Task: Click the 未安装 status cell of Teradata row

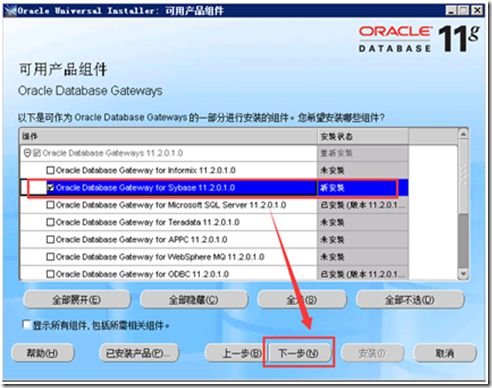Action: click(363, 222)
